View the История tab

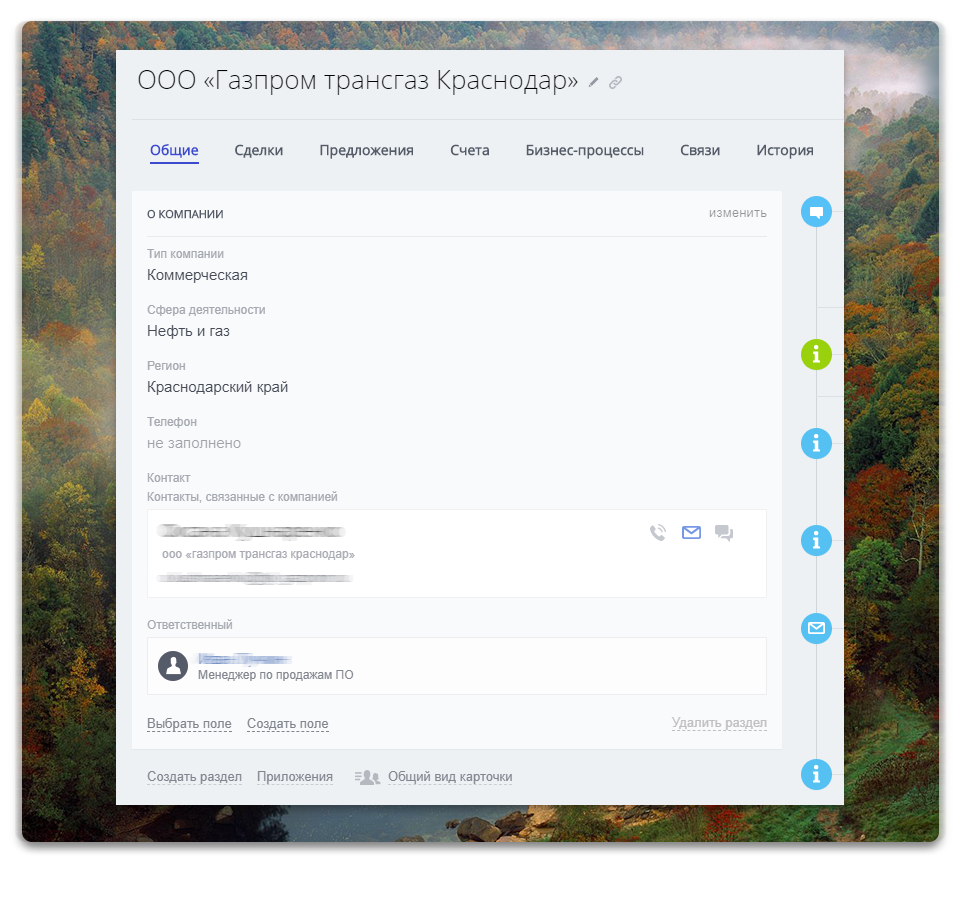(x=785, y=150)
